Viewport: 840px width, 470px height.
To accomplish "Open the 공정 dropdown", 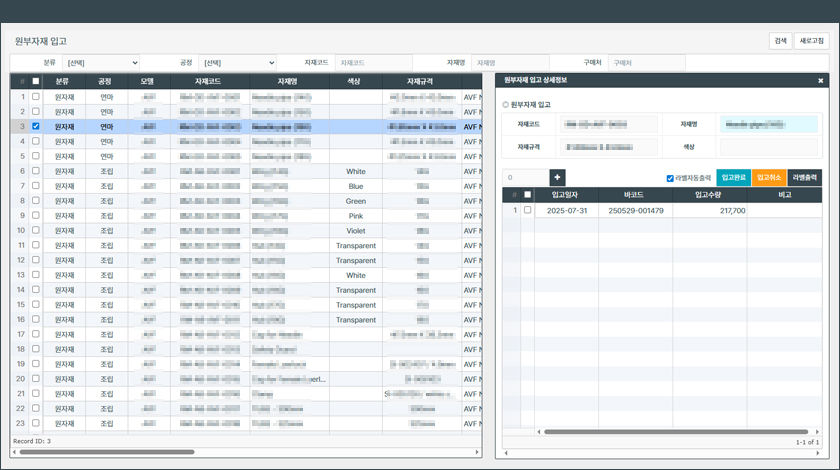I will point(236,63).
